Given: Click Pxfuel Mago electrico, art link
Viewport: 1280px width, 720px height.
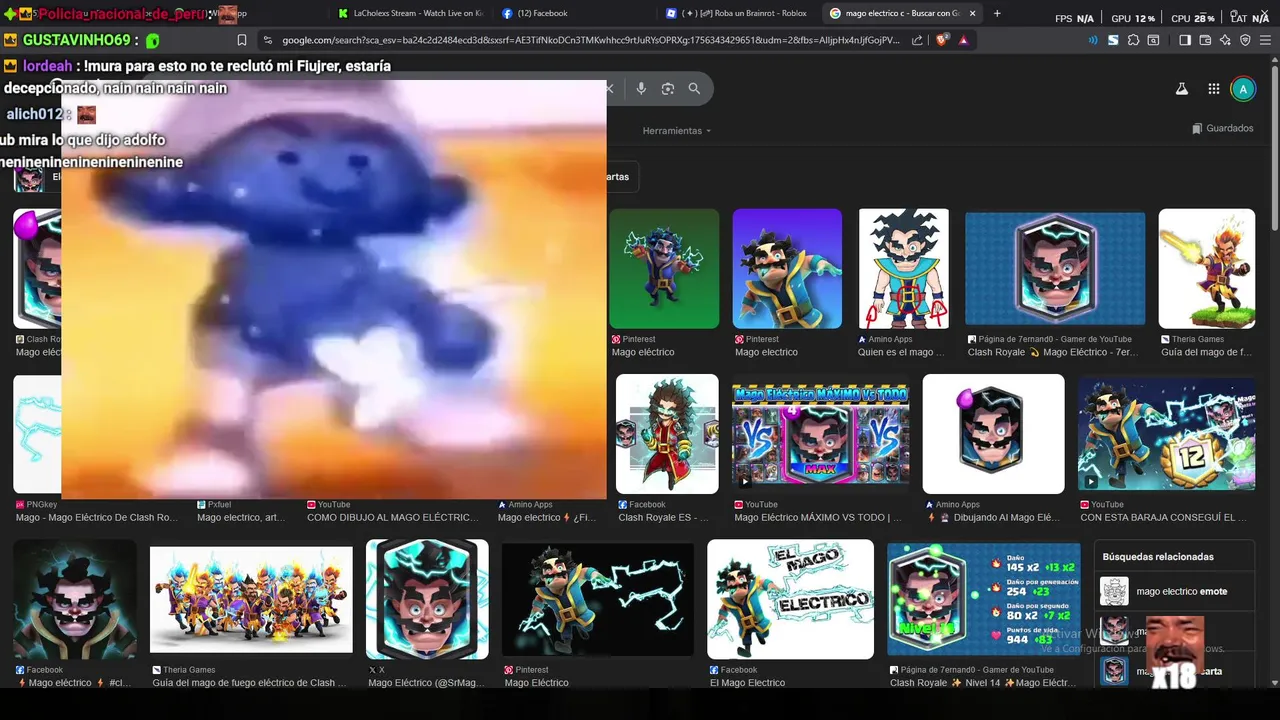Looking at the screenshot, I should [x=240, y=518].
